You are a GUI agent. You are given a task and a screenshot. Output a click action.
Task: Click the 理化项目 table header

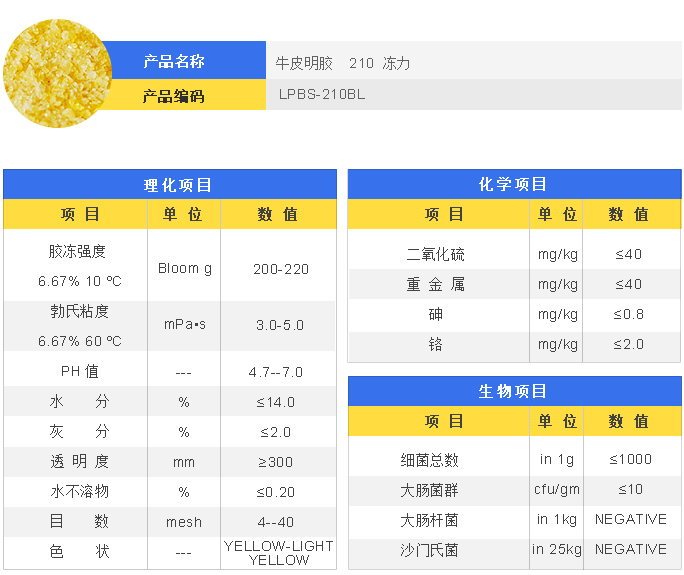170,185
